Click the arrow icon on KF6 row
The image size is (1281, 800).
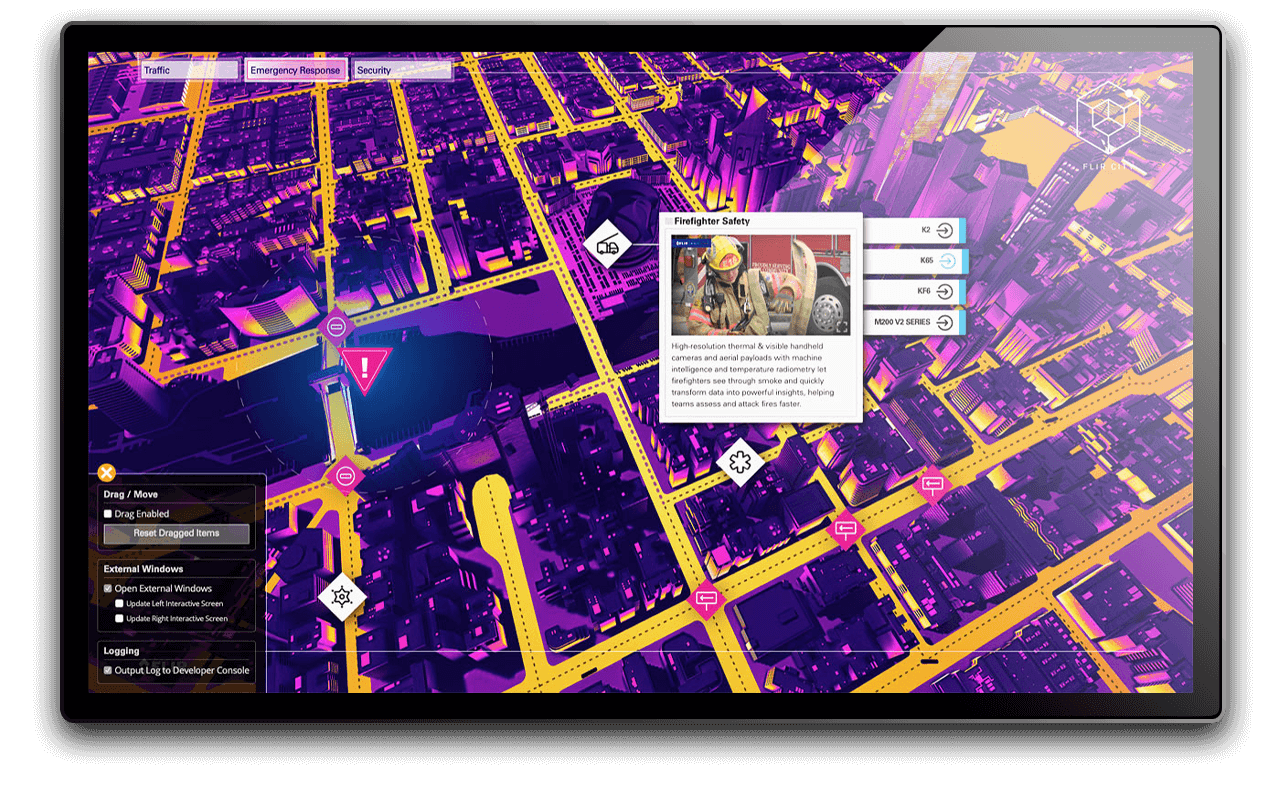[946, 292]
